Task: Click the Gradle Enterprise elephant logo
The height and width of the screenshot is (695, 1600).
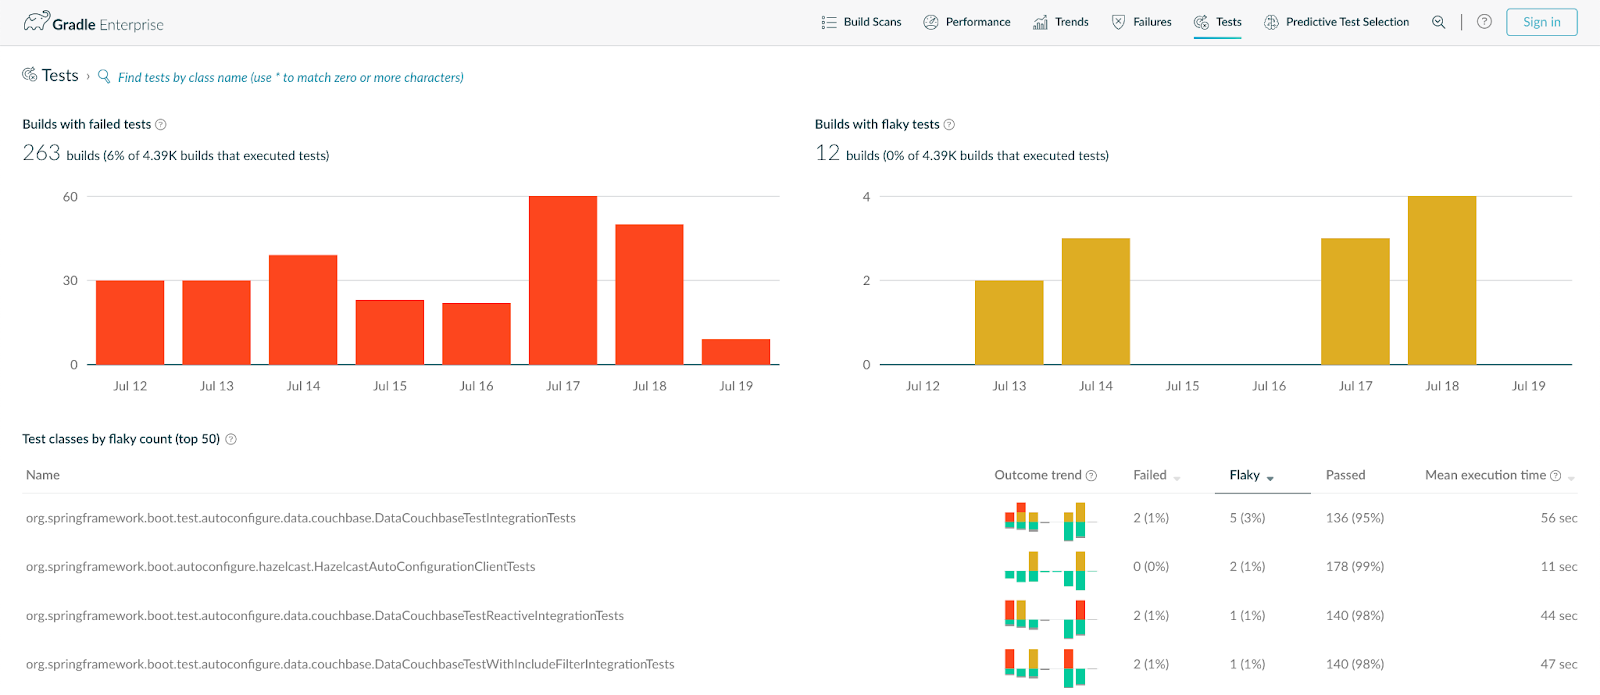Action: tap(37, 22)
